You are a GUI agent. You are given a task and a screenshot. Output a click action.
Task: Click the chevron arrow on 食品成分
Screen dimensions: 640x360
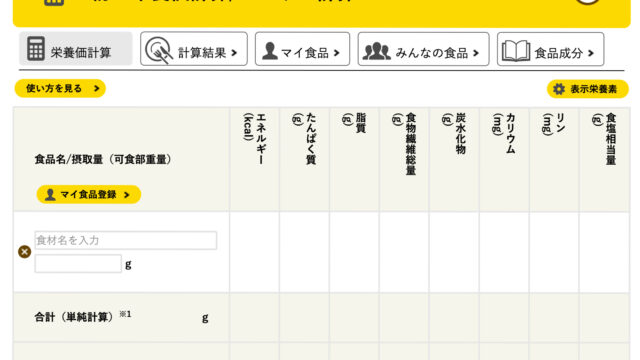591,53
